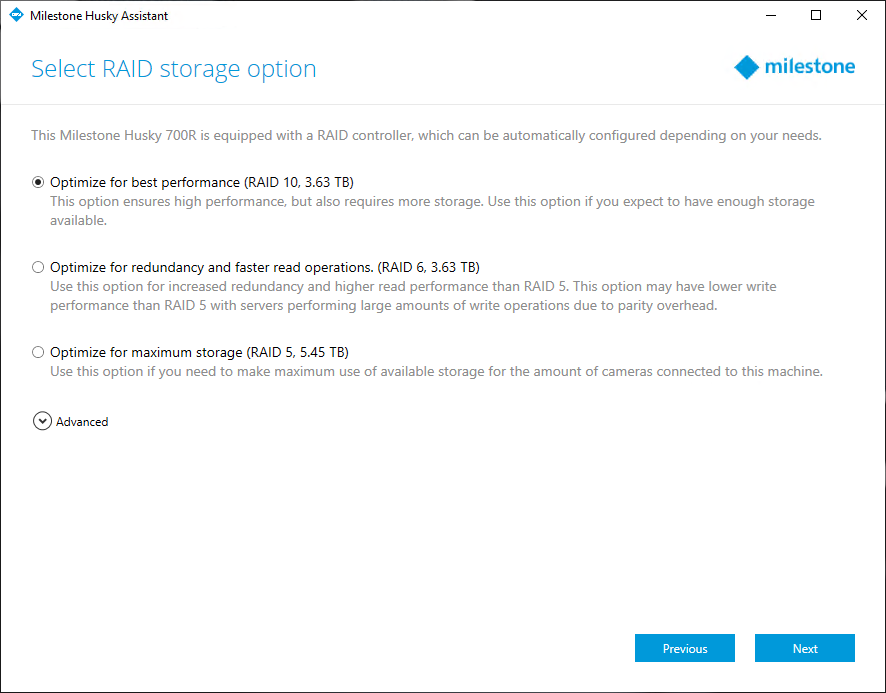Click the milestone wordmark text

[810, 66]
